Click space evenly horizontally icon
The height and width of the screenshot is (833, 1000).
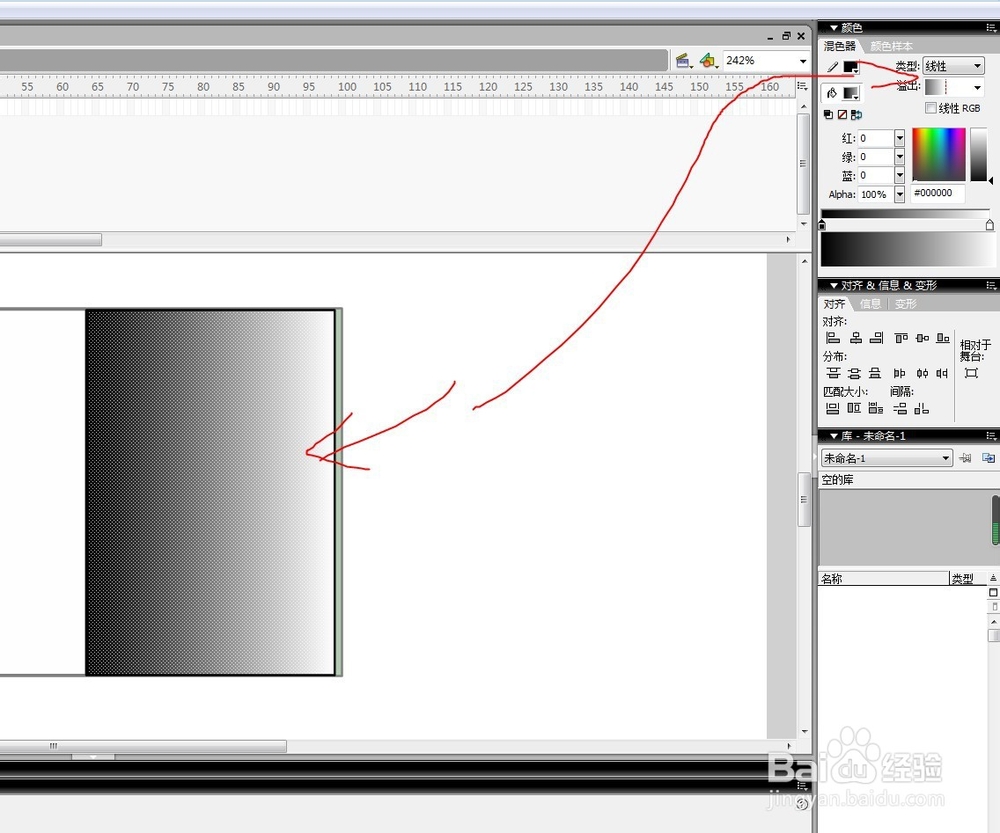coord(922,408)
